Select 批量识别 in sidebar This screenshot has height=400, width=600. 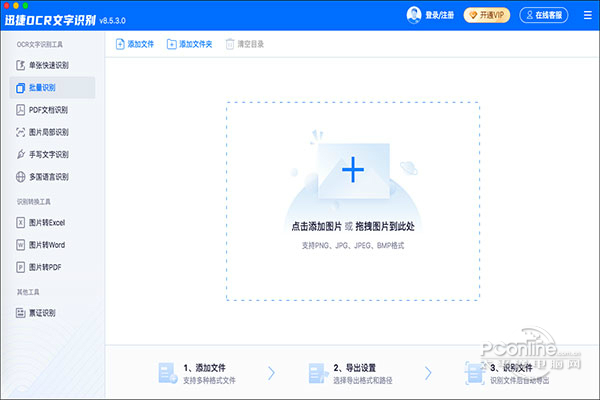point(52,88)
